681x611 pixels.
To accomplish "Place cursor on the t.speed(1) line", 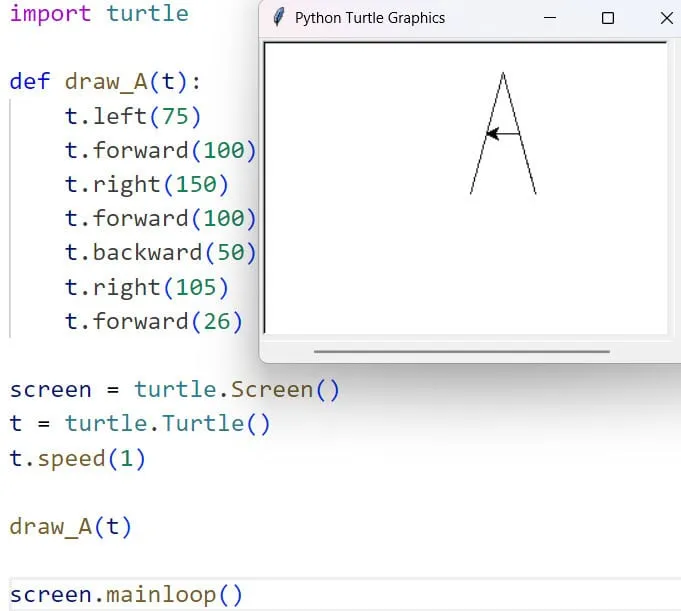I will click(77, 459).
